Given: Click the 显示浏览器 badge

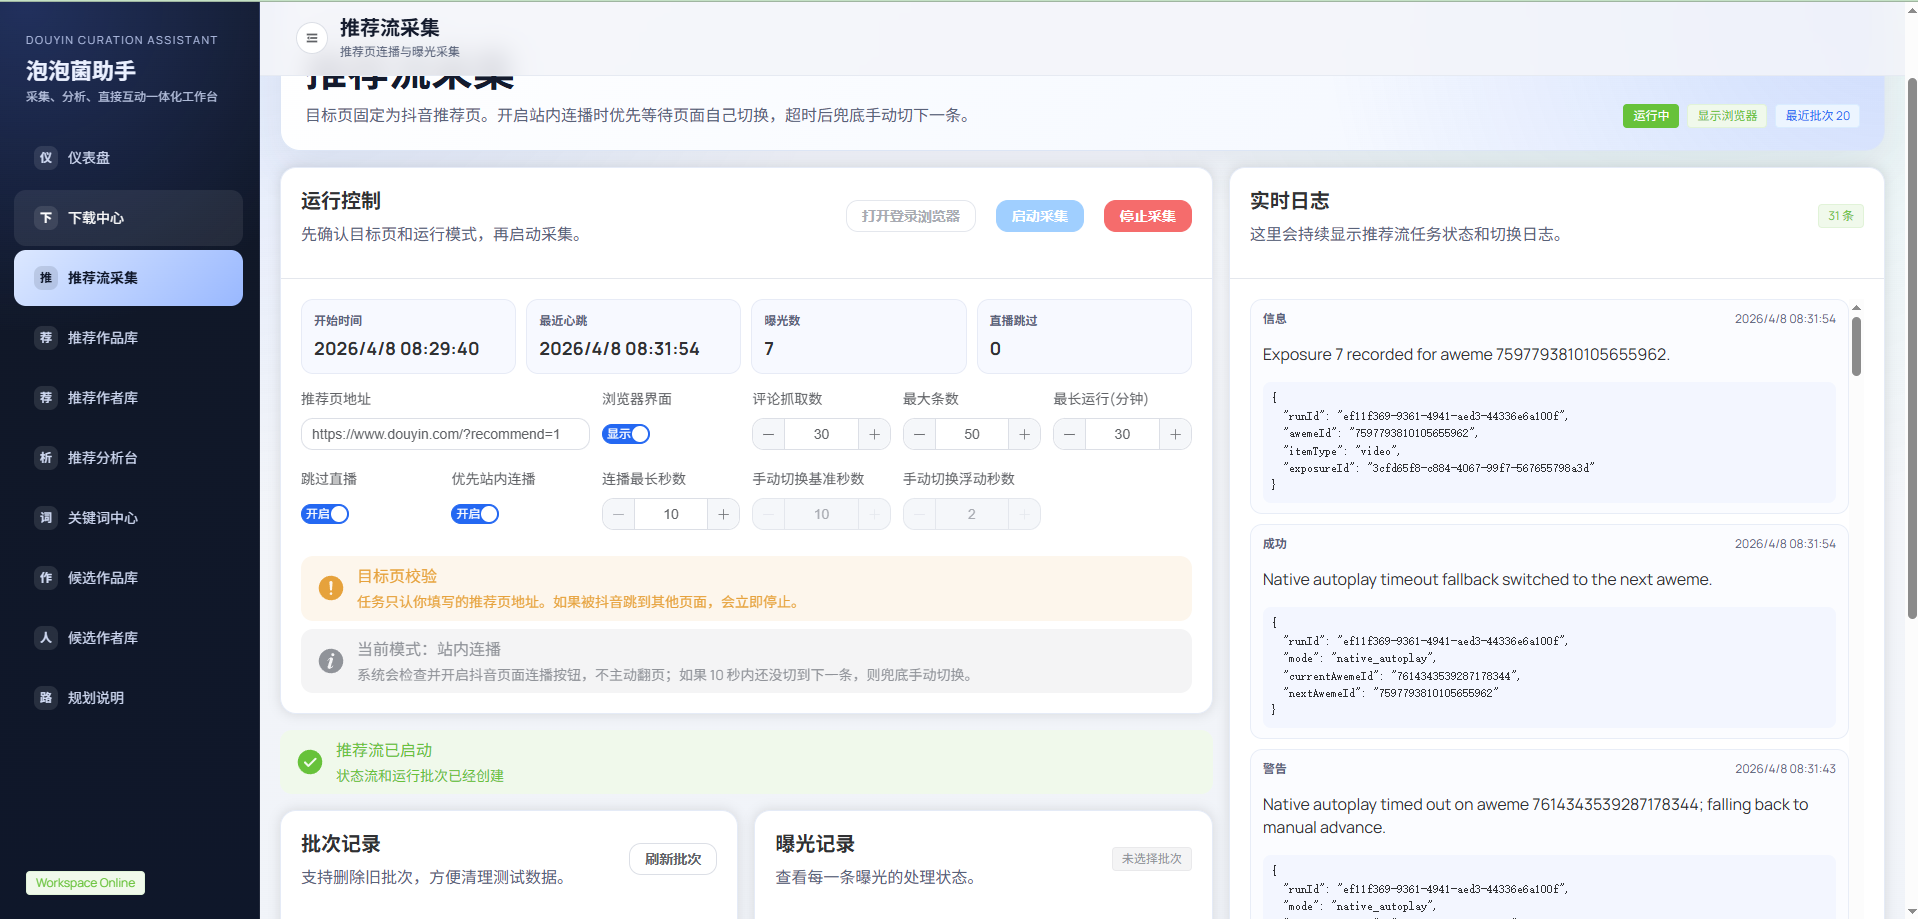Looking at the screenshot, I should (1727, 116).
